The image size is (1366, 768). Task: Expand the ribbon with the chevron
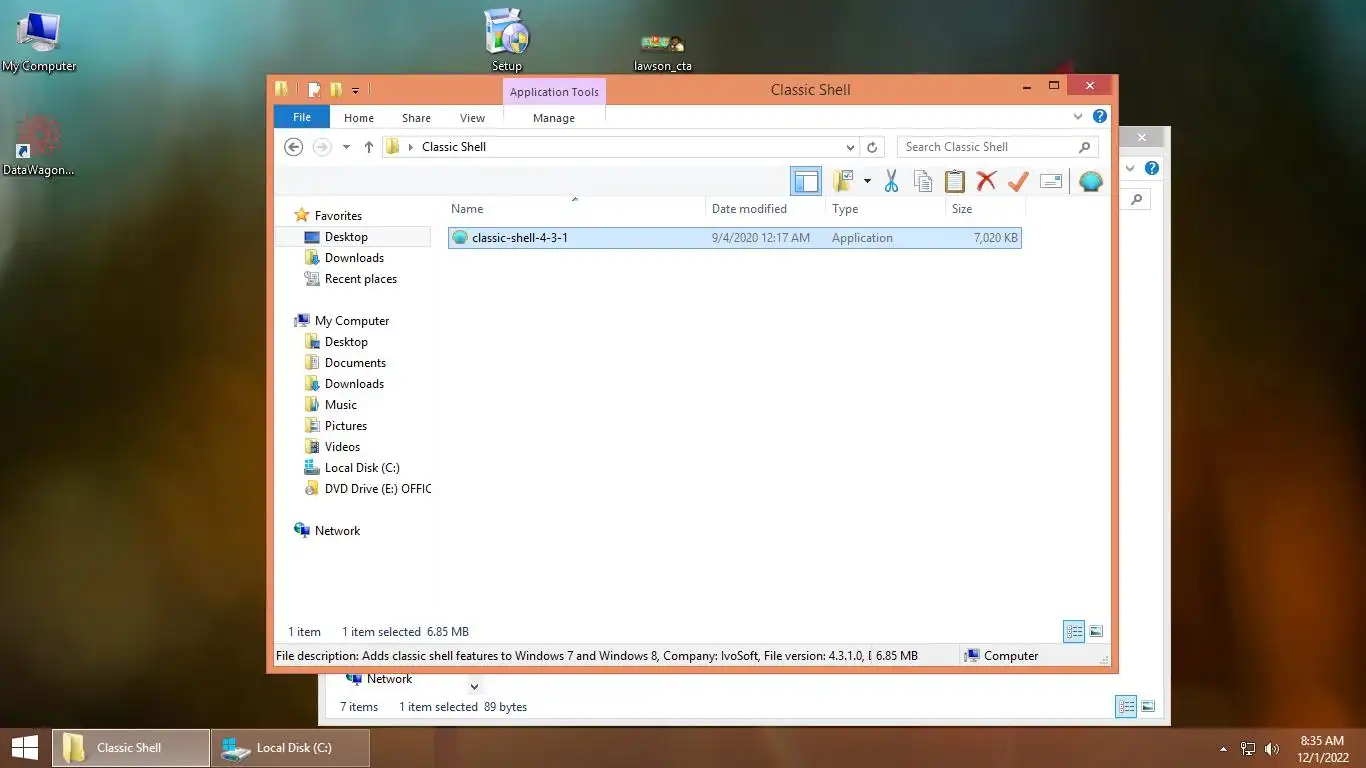pos(1078,117)
